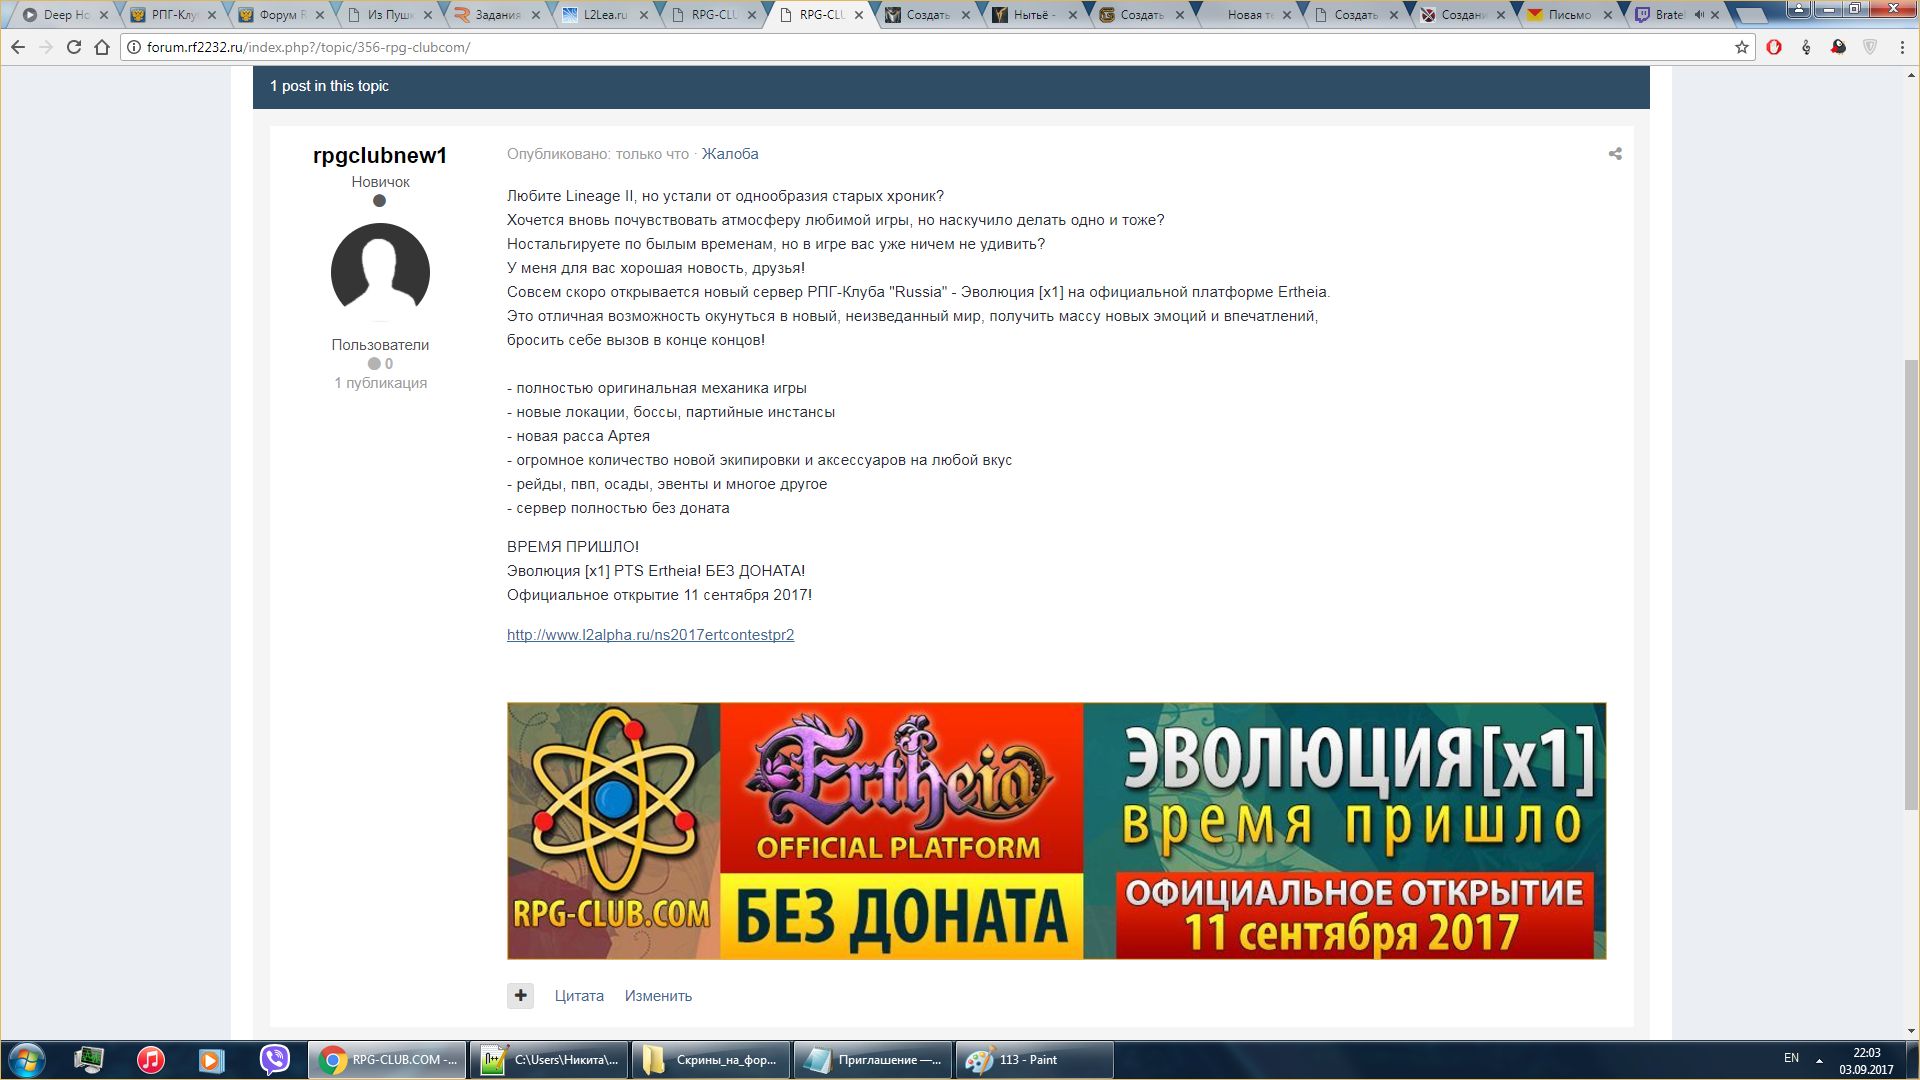Click the '1 публикация' text
Viewport: 1920px width, 1080px height.
click(x=380, y=383)
